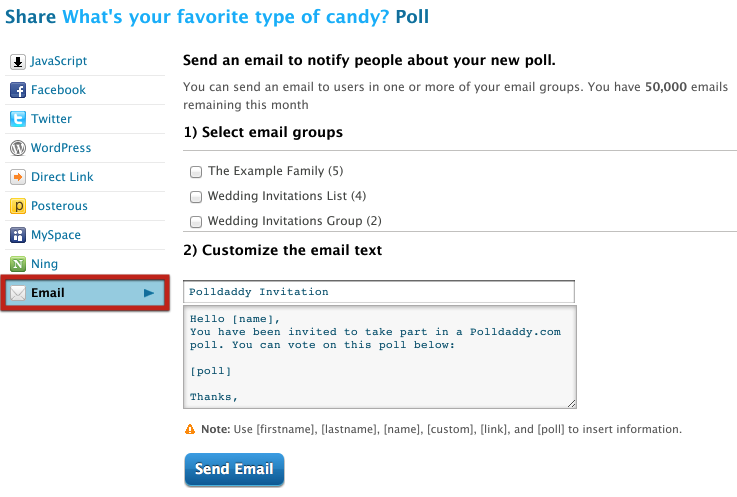The height and width of the screenshot is (497, 737).
Task: Click the Polldaddy Invitation subject field
Action: [x=379, y=292]
